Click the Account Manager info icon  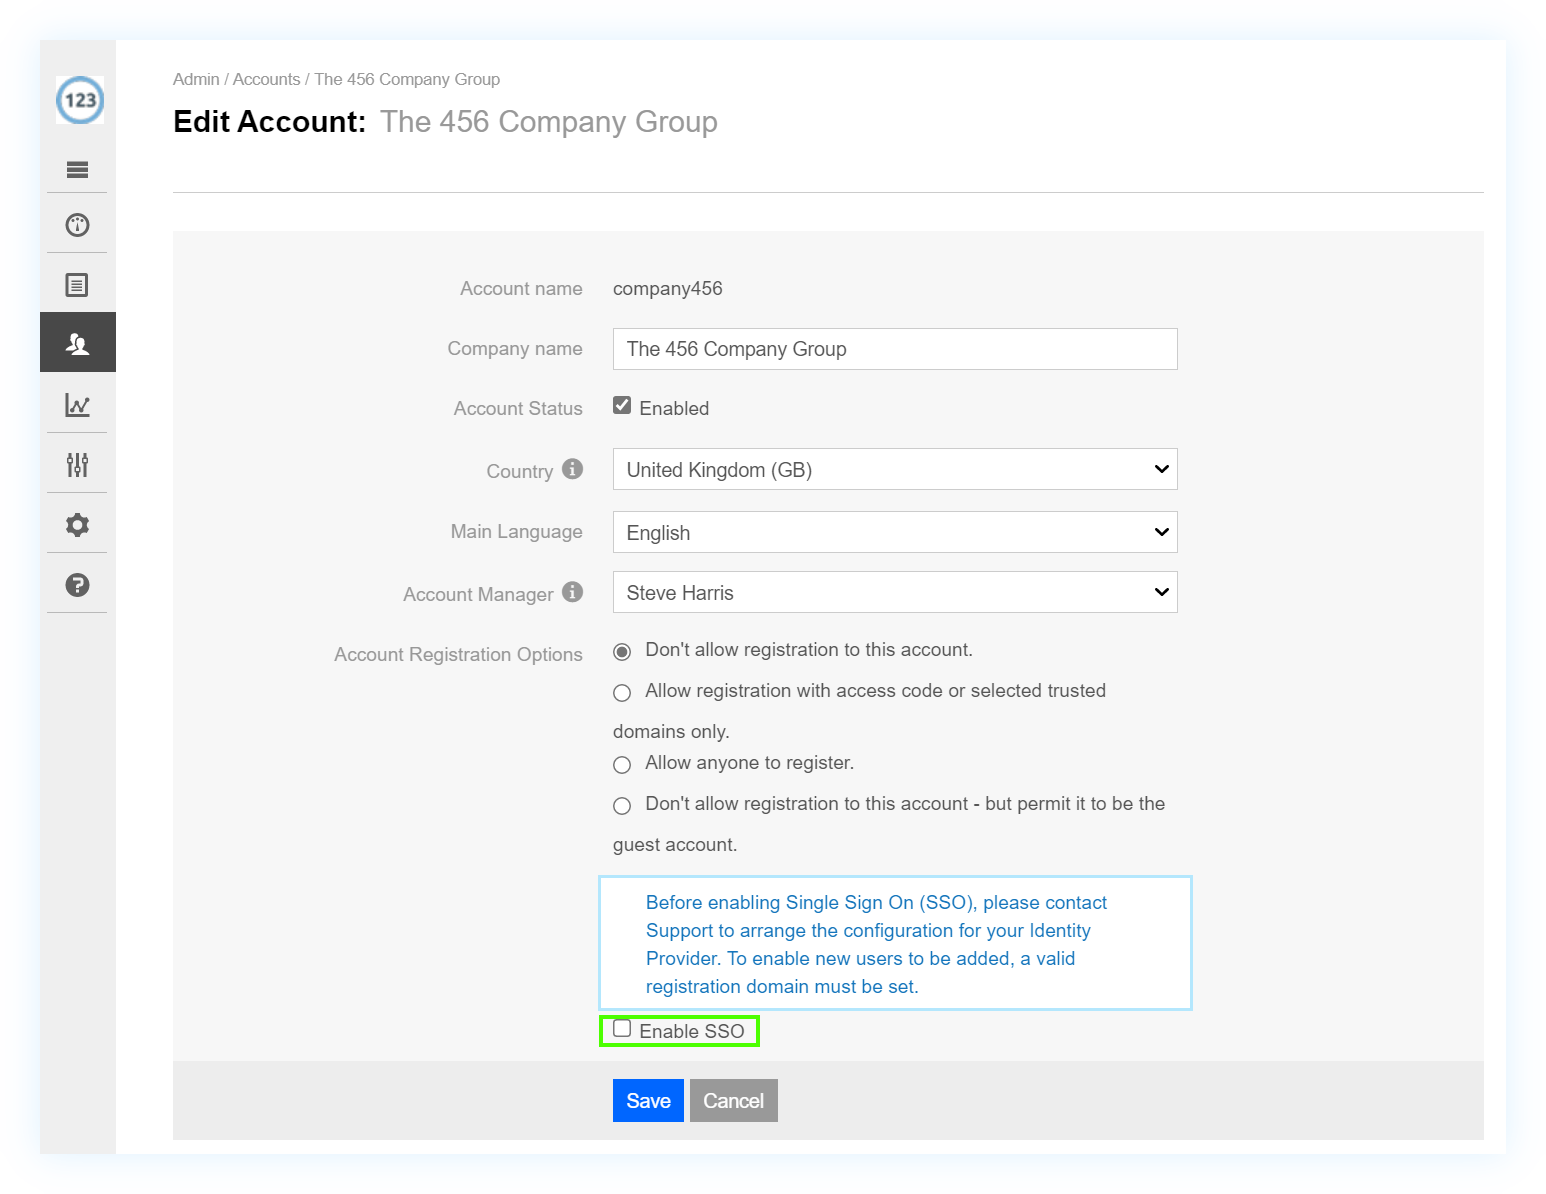coord(572,592)
